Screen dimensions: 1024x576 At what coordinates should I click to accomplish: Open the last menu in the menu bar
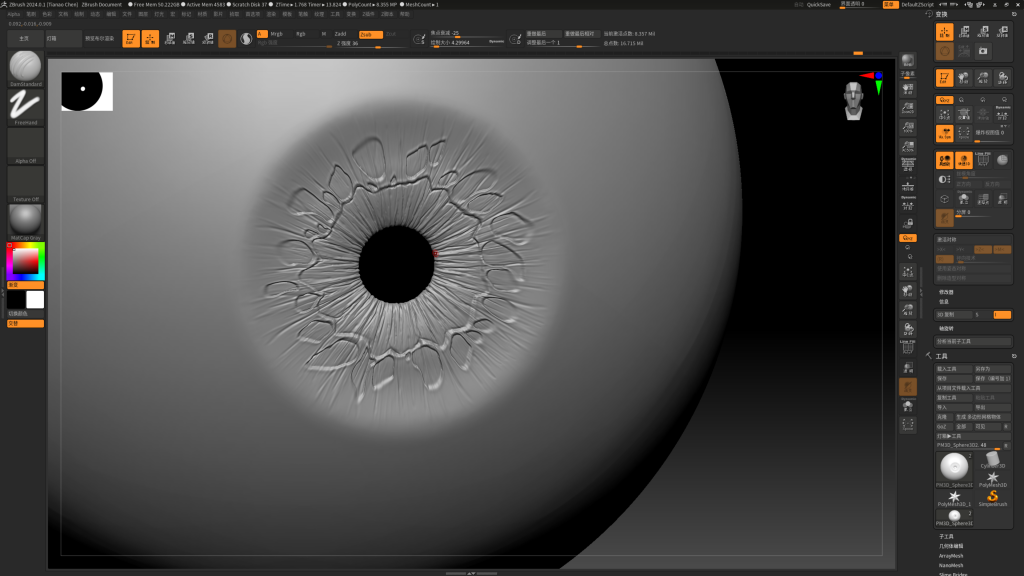[x=404, y=14]
